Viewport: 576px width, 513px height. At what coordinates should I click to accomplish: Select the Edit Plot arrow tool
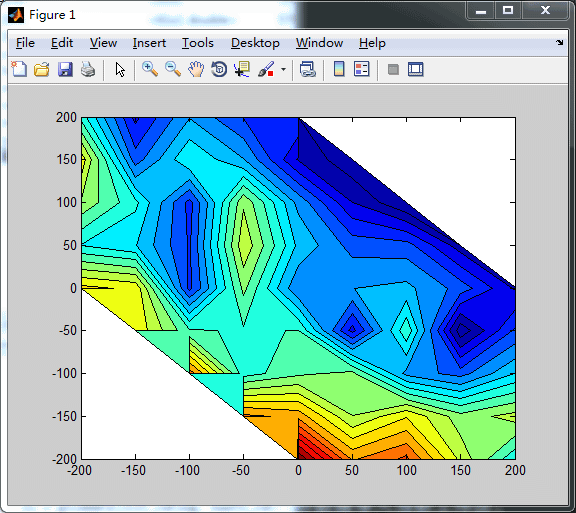point(120,69)
